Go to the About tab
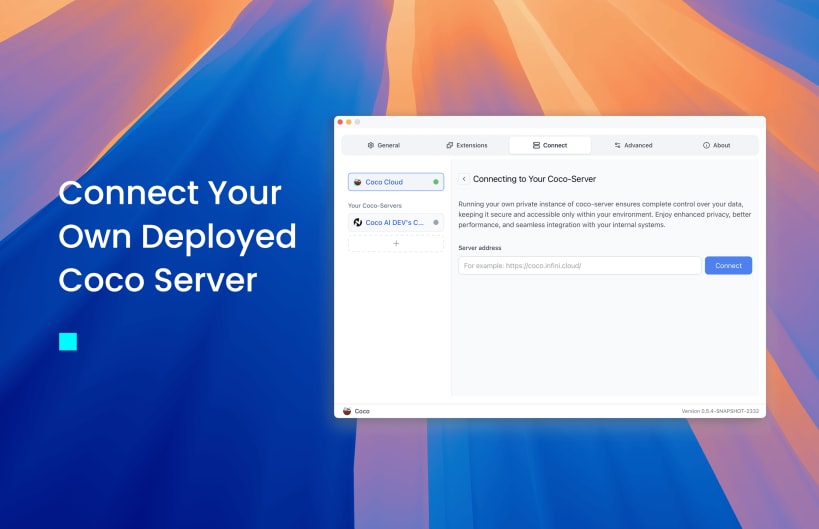Image resolution: width=819 pixels, height=529 pixels. click(x=716, y=145)
